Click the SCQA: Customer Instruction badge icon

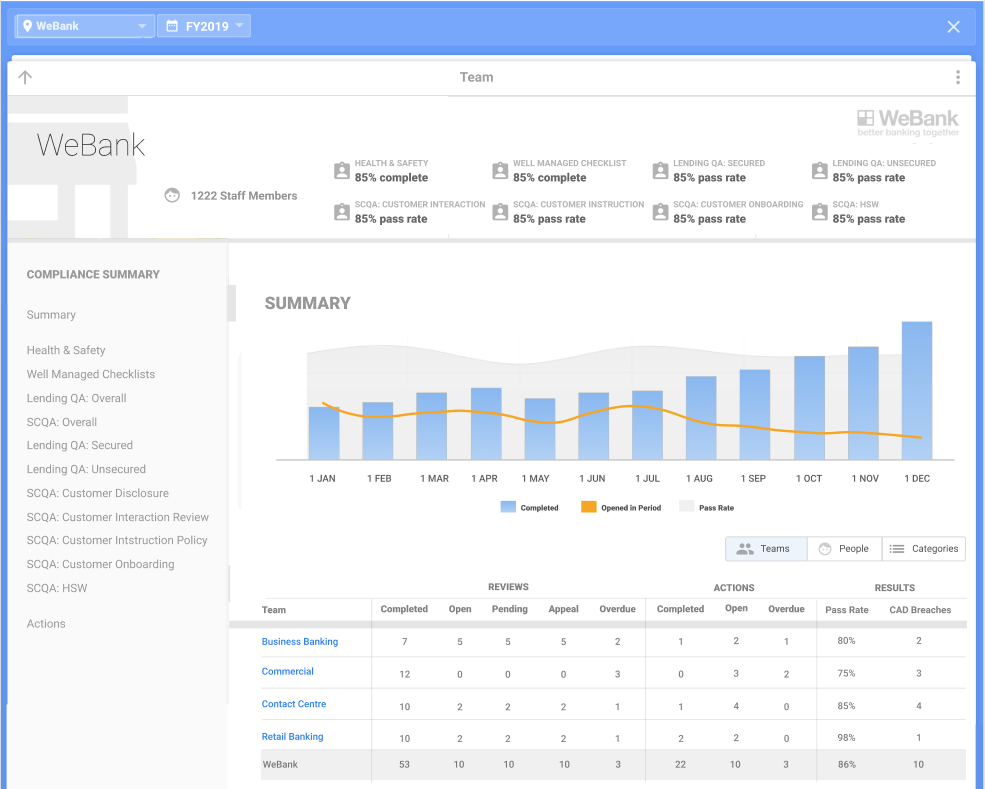tap(500, 212)
